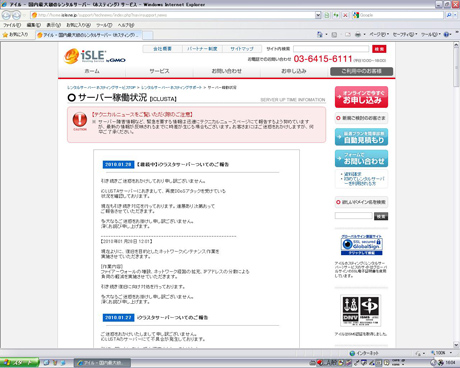Click the blue help question mark icon
This screenshot has width=460, height=368.
click(x=447, y=34)
